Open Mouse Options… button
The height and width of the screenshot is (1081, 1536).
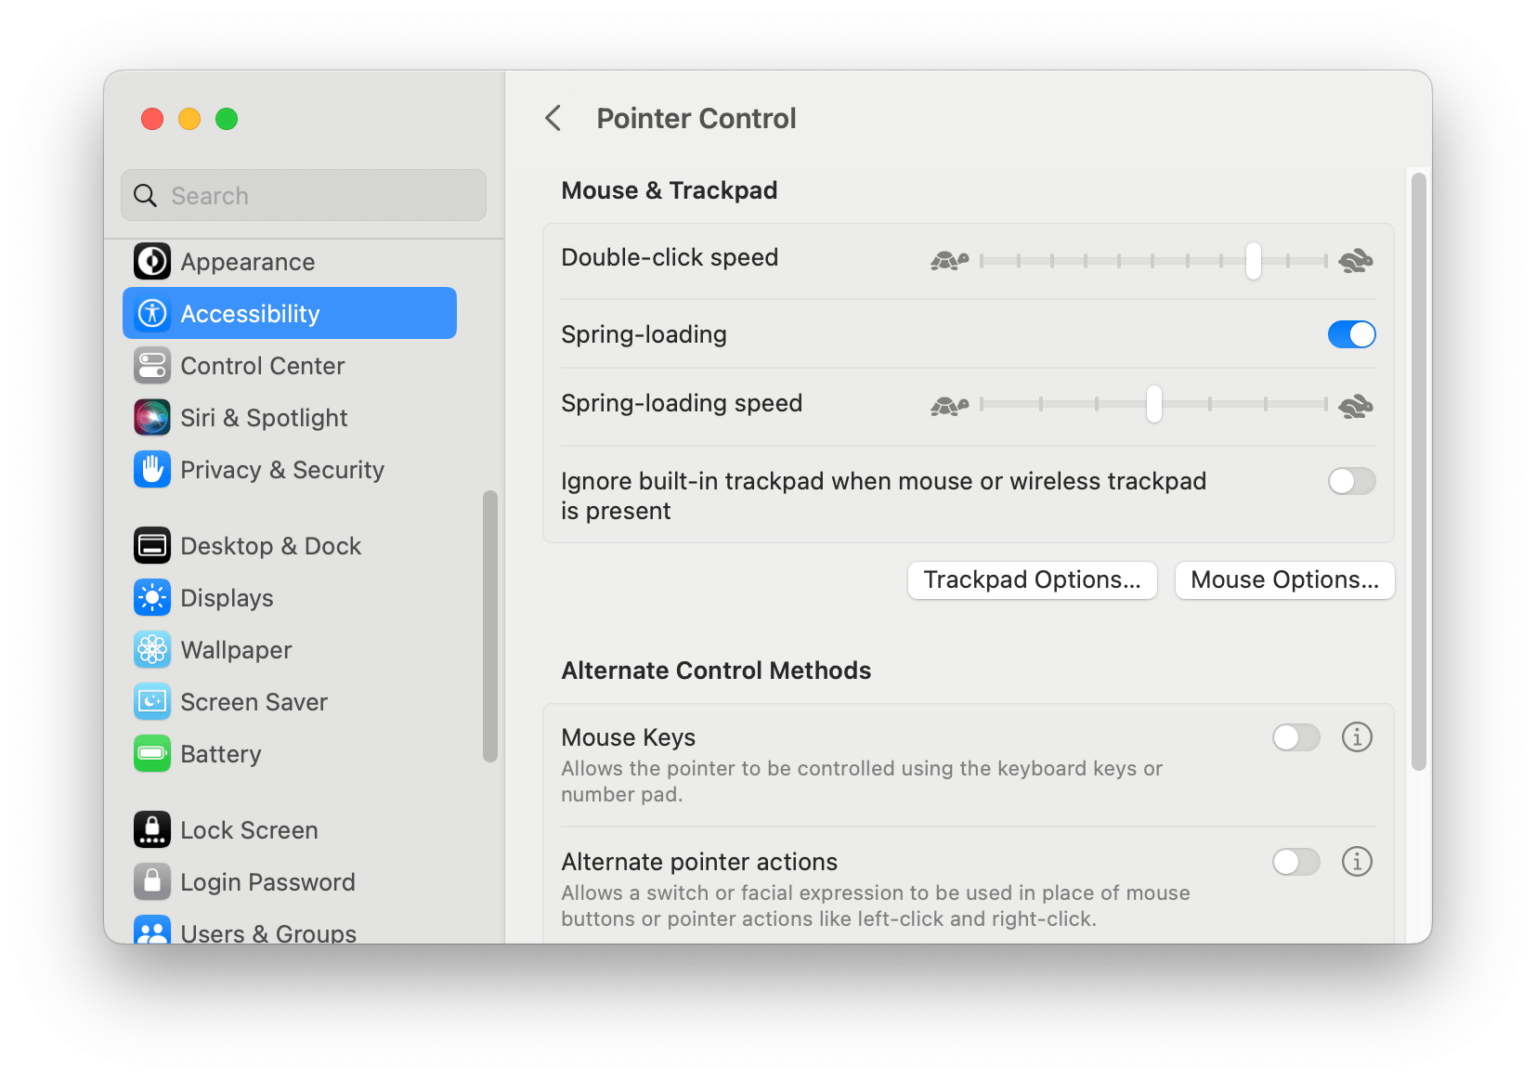(1284, 580)
